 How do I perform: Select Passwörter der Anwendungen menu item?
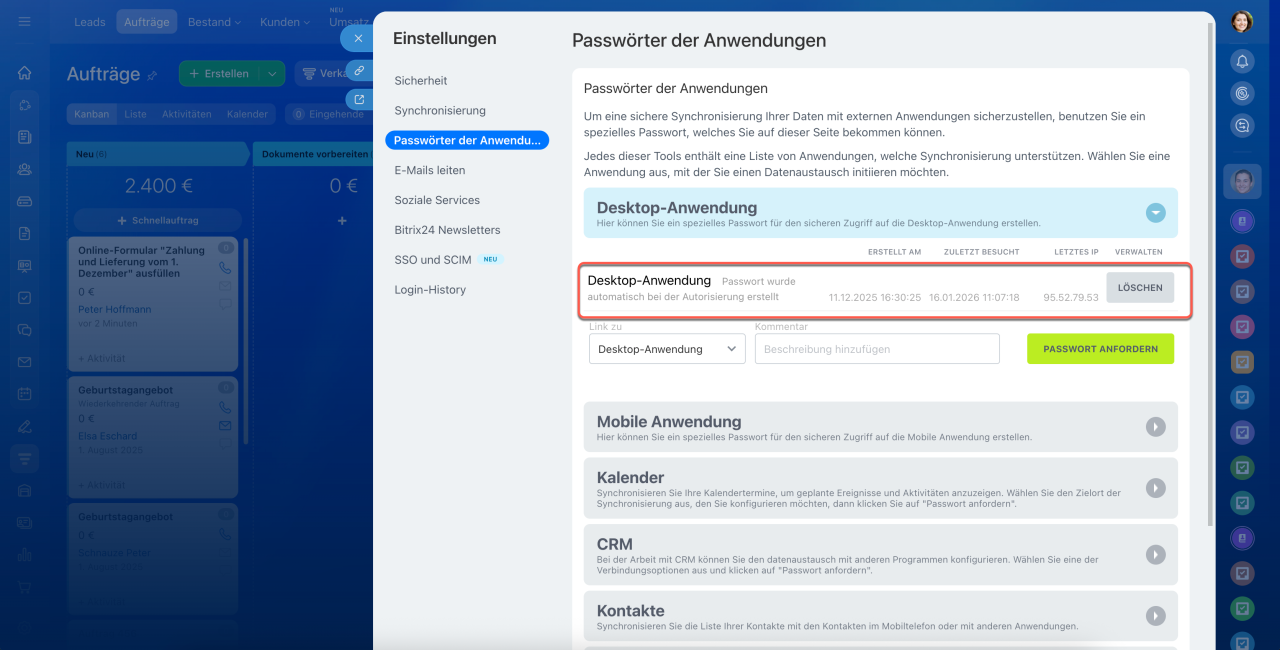[467, 140]
